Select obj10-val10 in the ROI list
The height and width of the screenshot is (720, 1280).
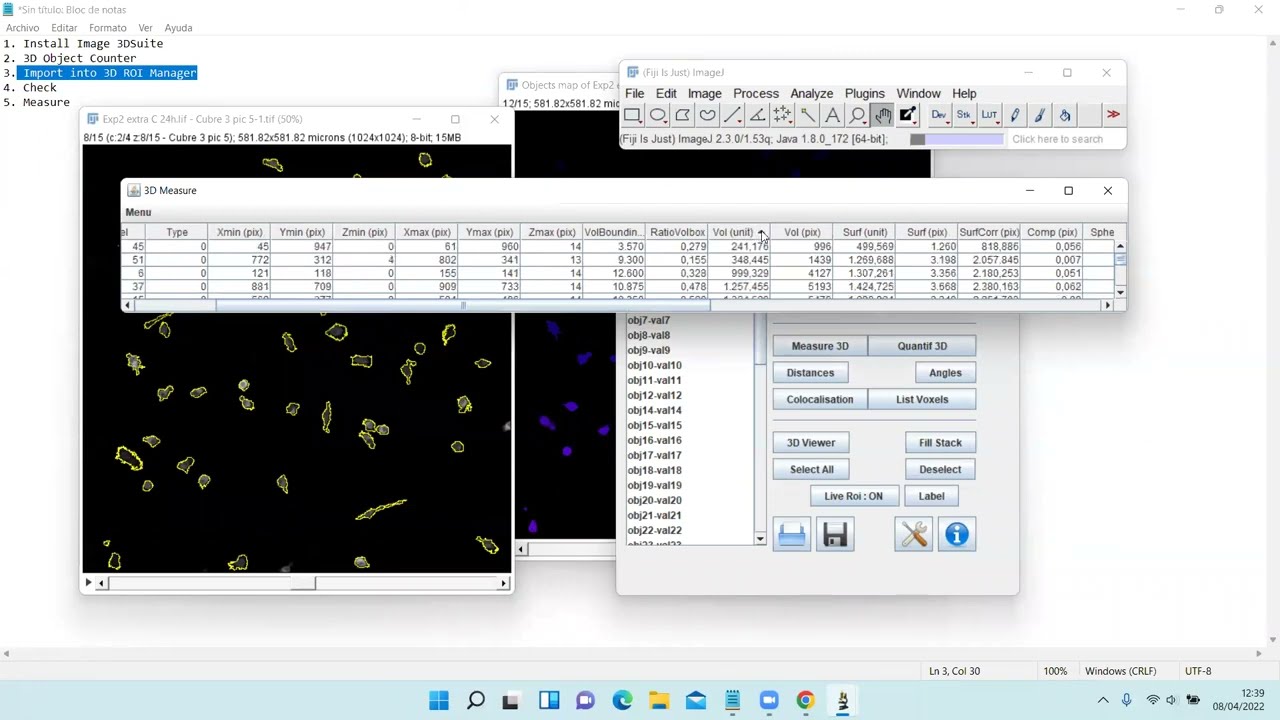tap(654, 365)
